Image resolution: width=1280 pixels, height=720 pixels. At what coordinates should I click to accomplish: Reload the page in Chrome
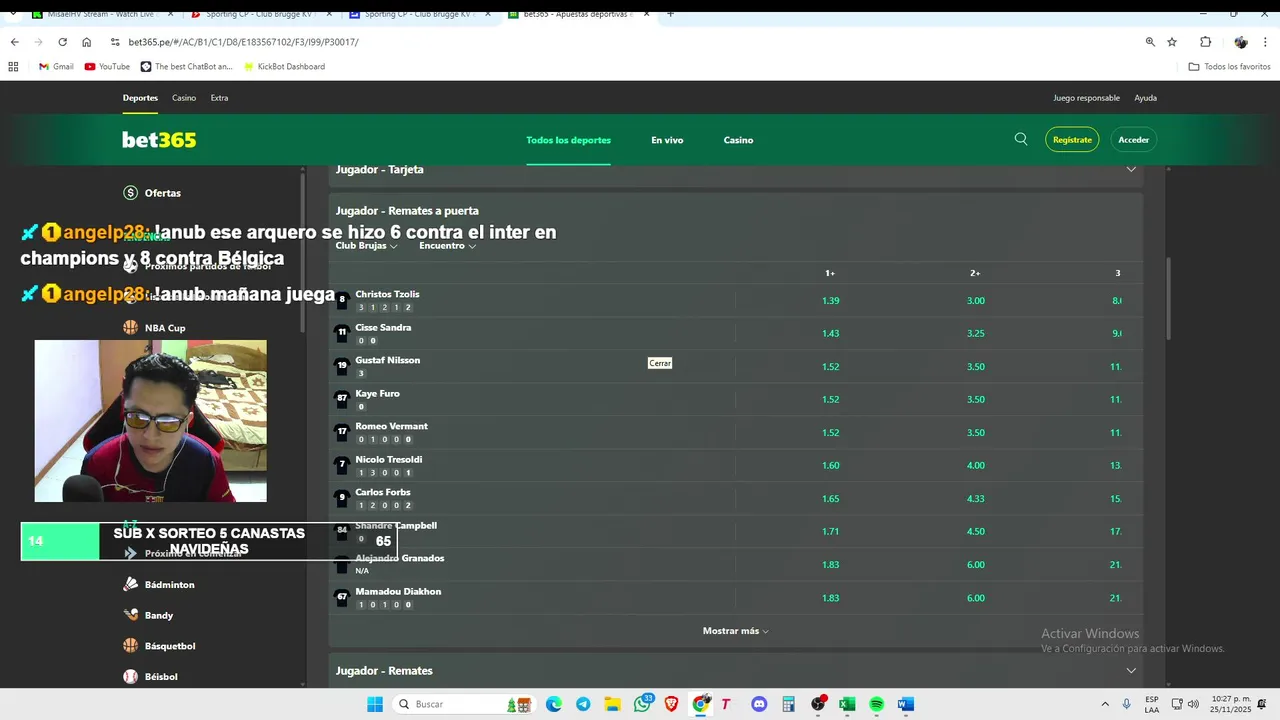(62, 42)
